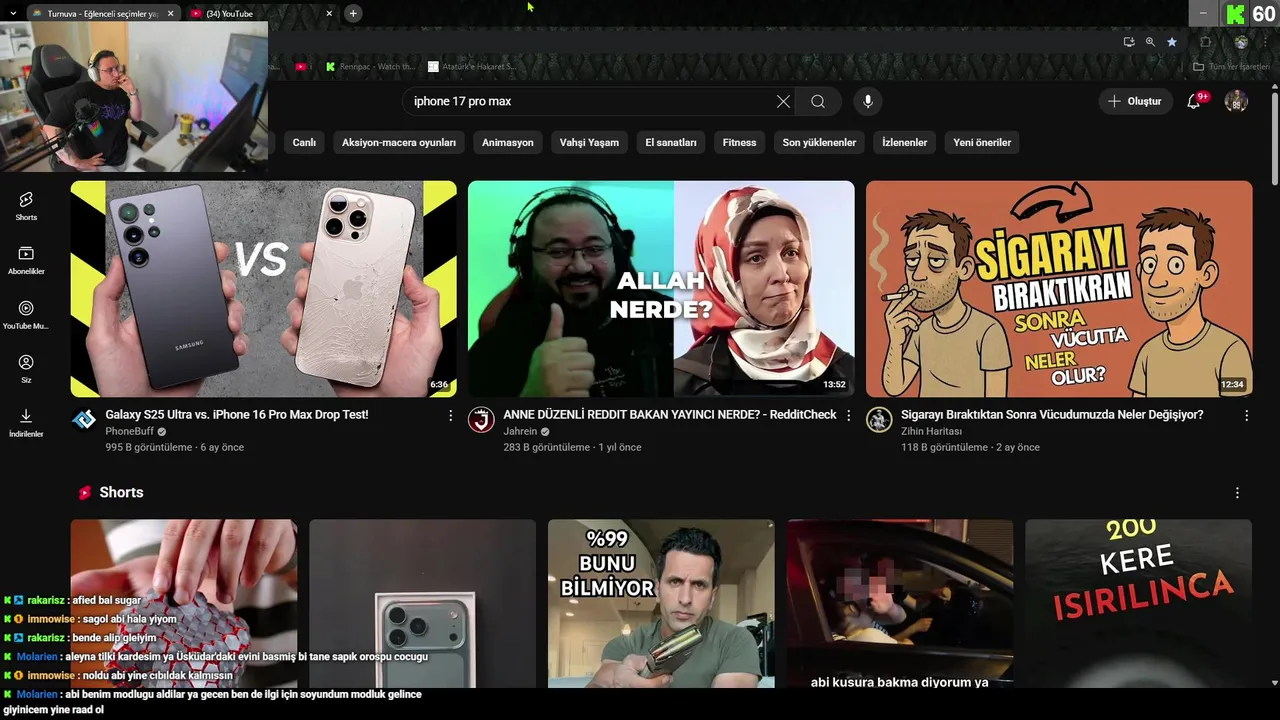Open the PhoneBuff channel avatar

[85, 420]
